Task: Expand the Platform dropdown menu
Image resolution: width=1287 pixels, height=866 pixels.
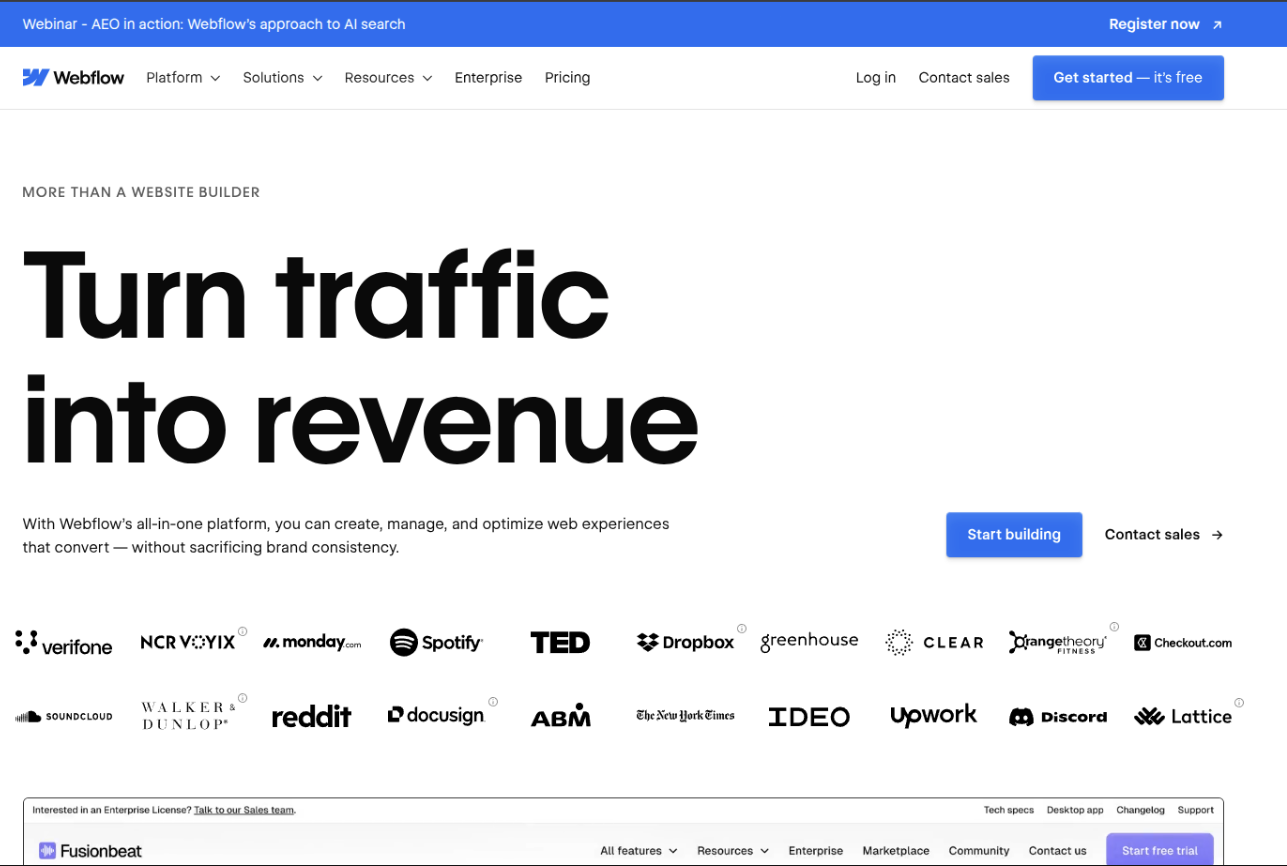Action: 183,78
